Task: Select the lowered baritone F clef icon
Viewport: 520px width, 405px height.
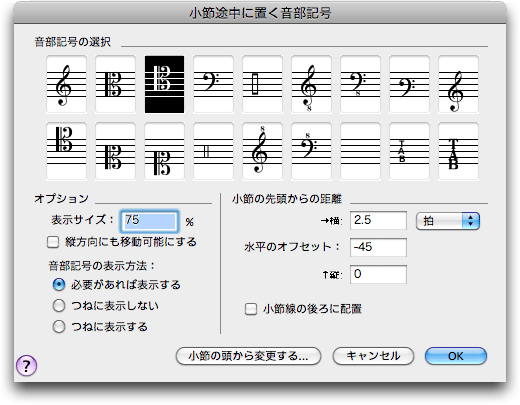Action: (x=409, y=84)
